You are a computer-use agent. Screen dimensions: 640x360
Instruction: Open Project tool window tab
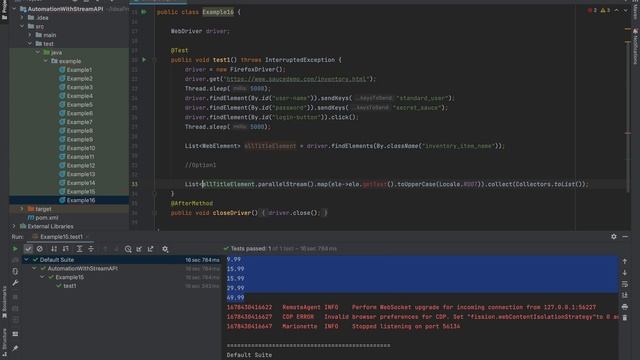[4, 10]
